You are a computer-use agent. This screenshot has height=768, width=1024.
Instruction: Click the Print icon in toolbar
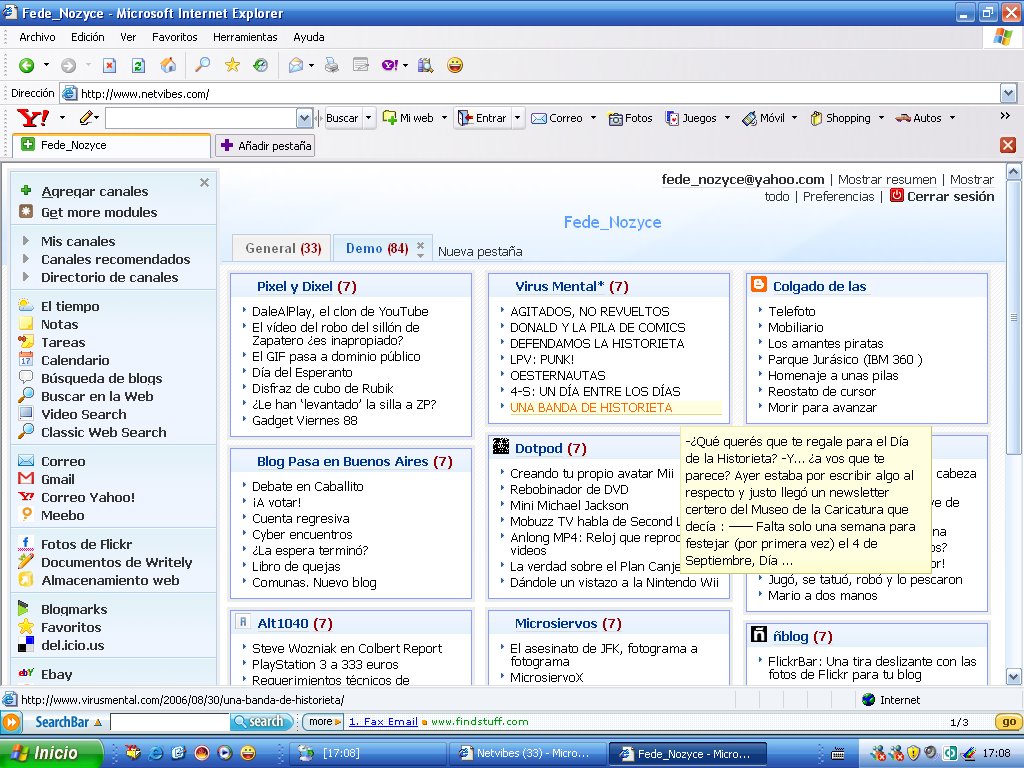click(332, 65)
